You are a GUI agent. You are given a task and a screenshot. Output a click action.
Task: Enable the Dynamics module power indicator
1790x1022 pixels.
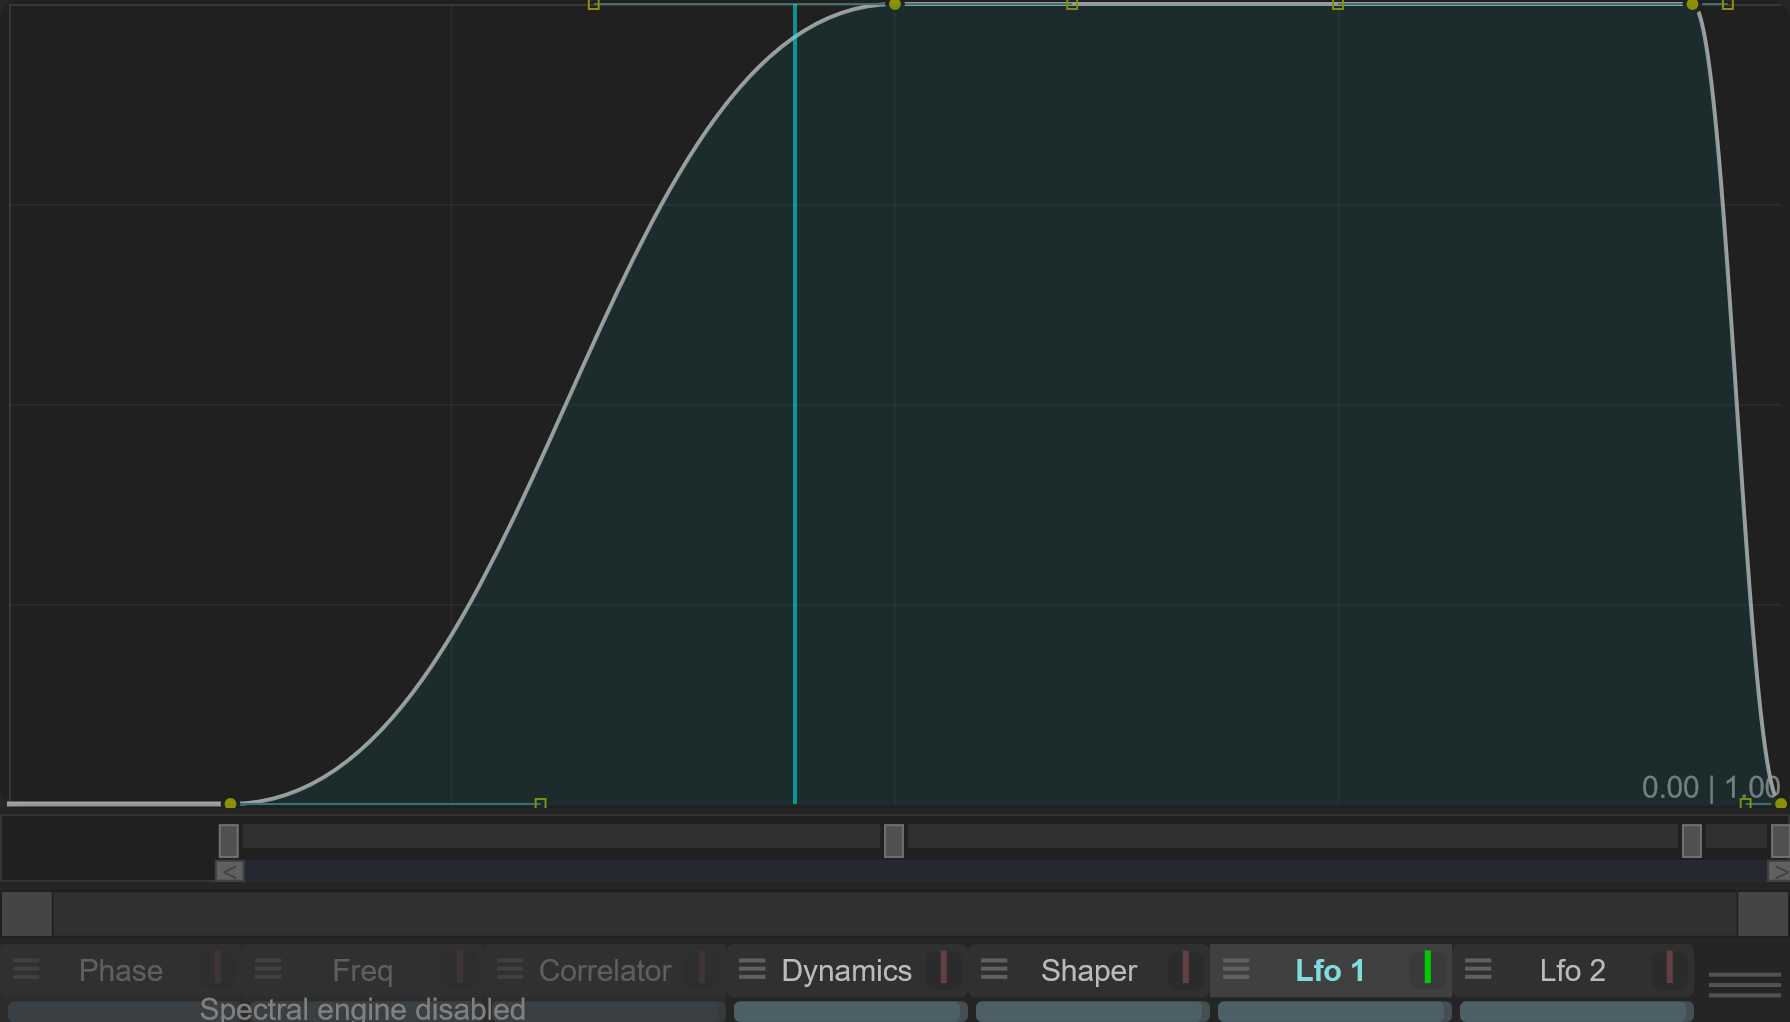(x=944, y=968)
